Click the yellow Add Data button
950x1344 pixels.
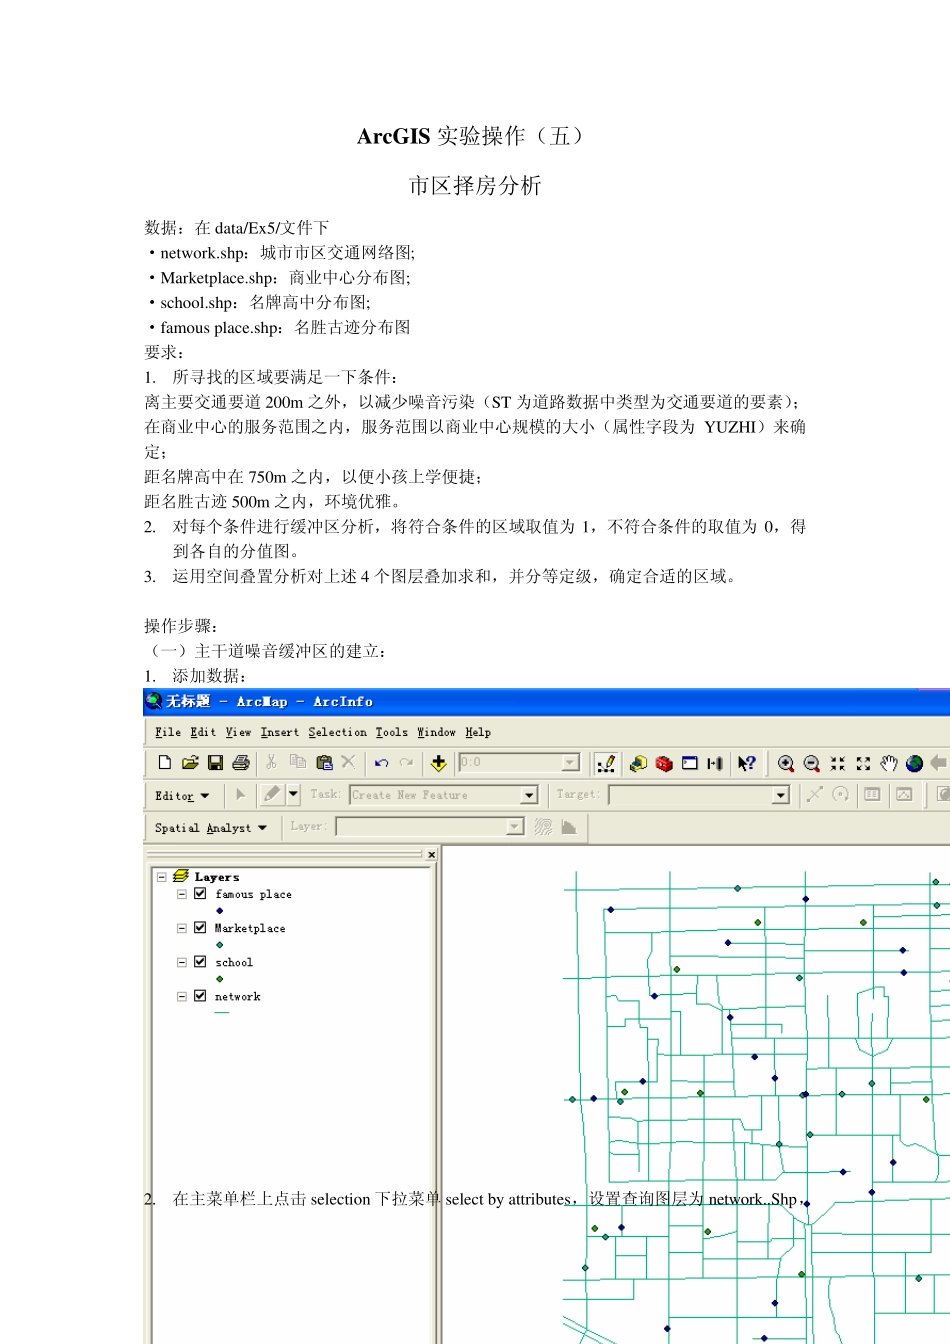(x=438, y=763)
